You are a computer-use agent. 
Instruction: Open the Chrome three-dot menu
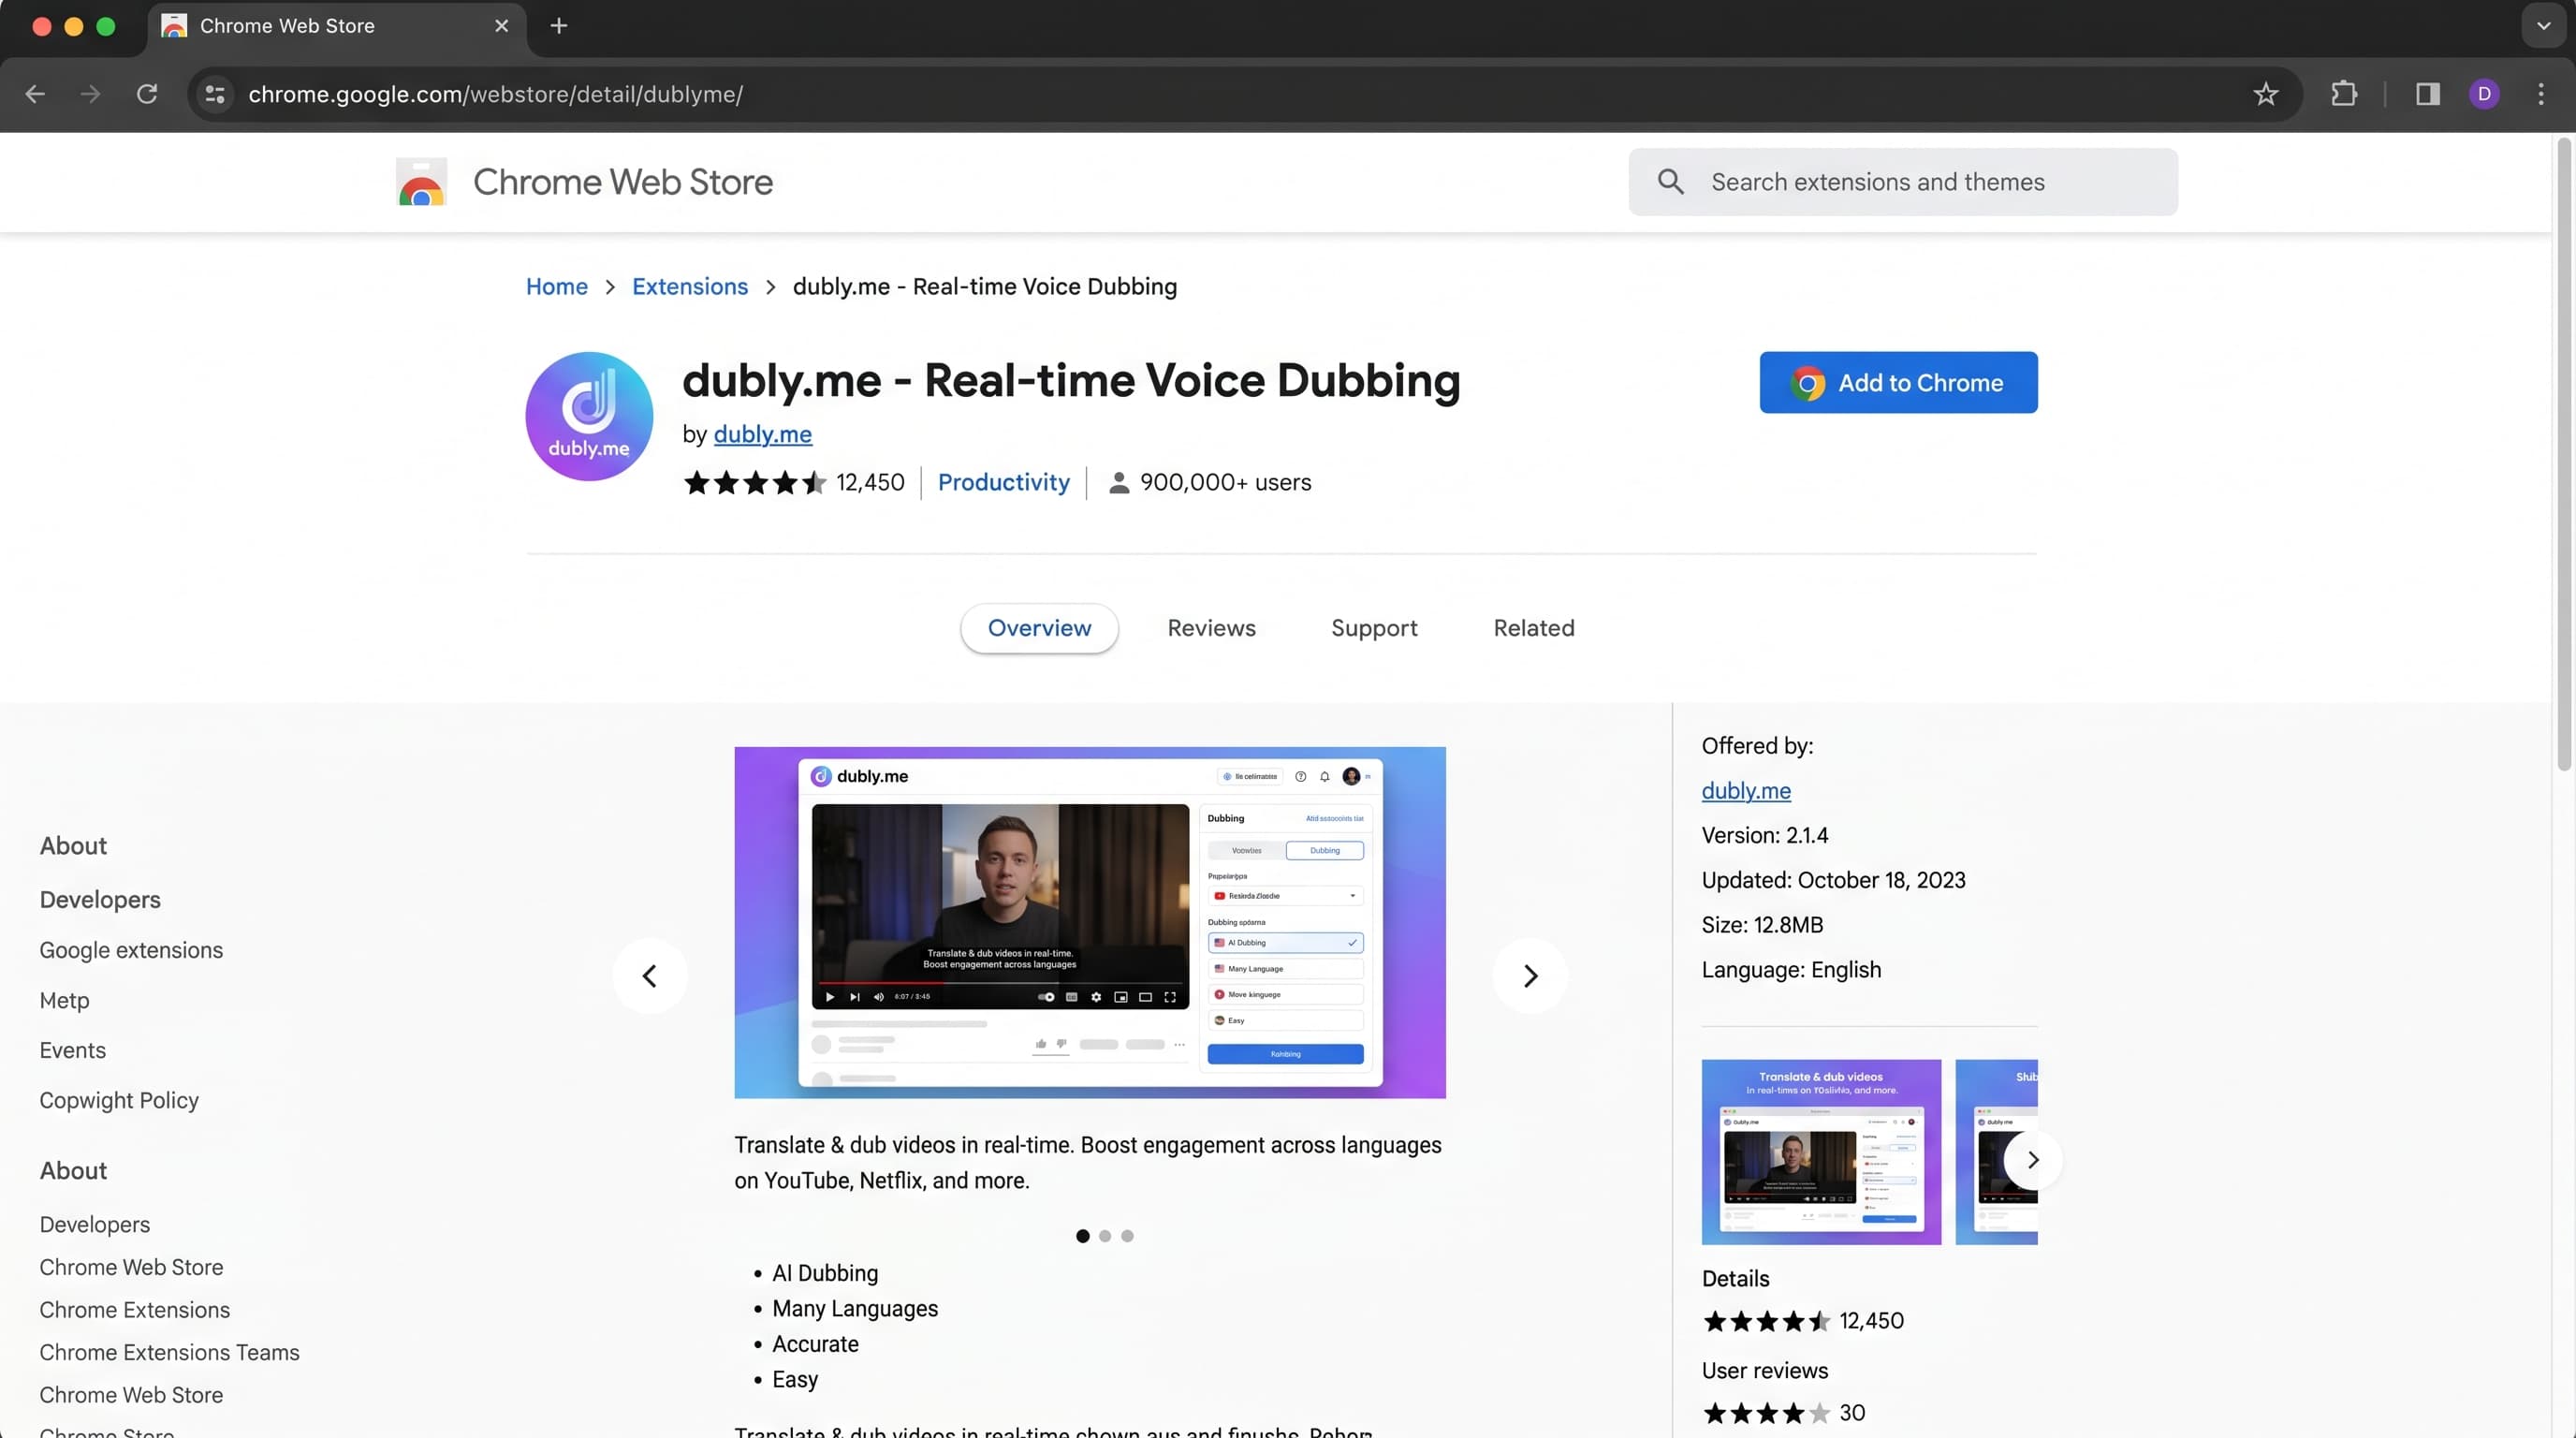point(2541,94)
